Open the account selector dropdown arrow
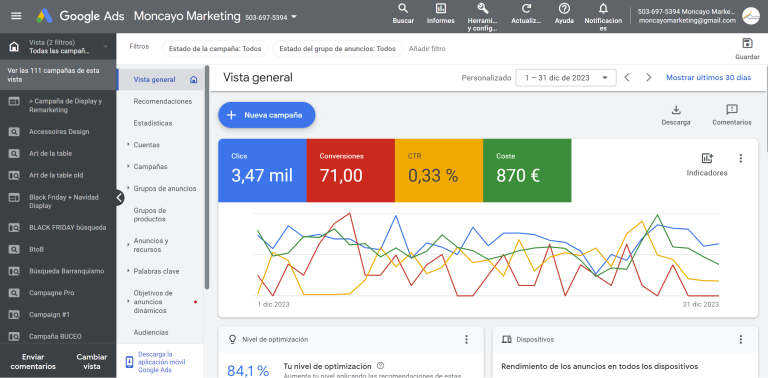The height and width of the screenshot is (378, 768). point(294,17)
